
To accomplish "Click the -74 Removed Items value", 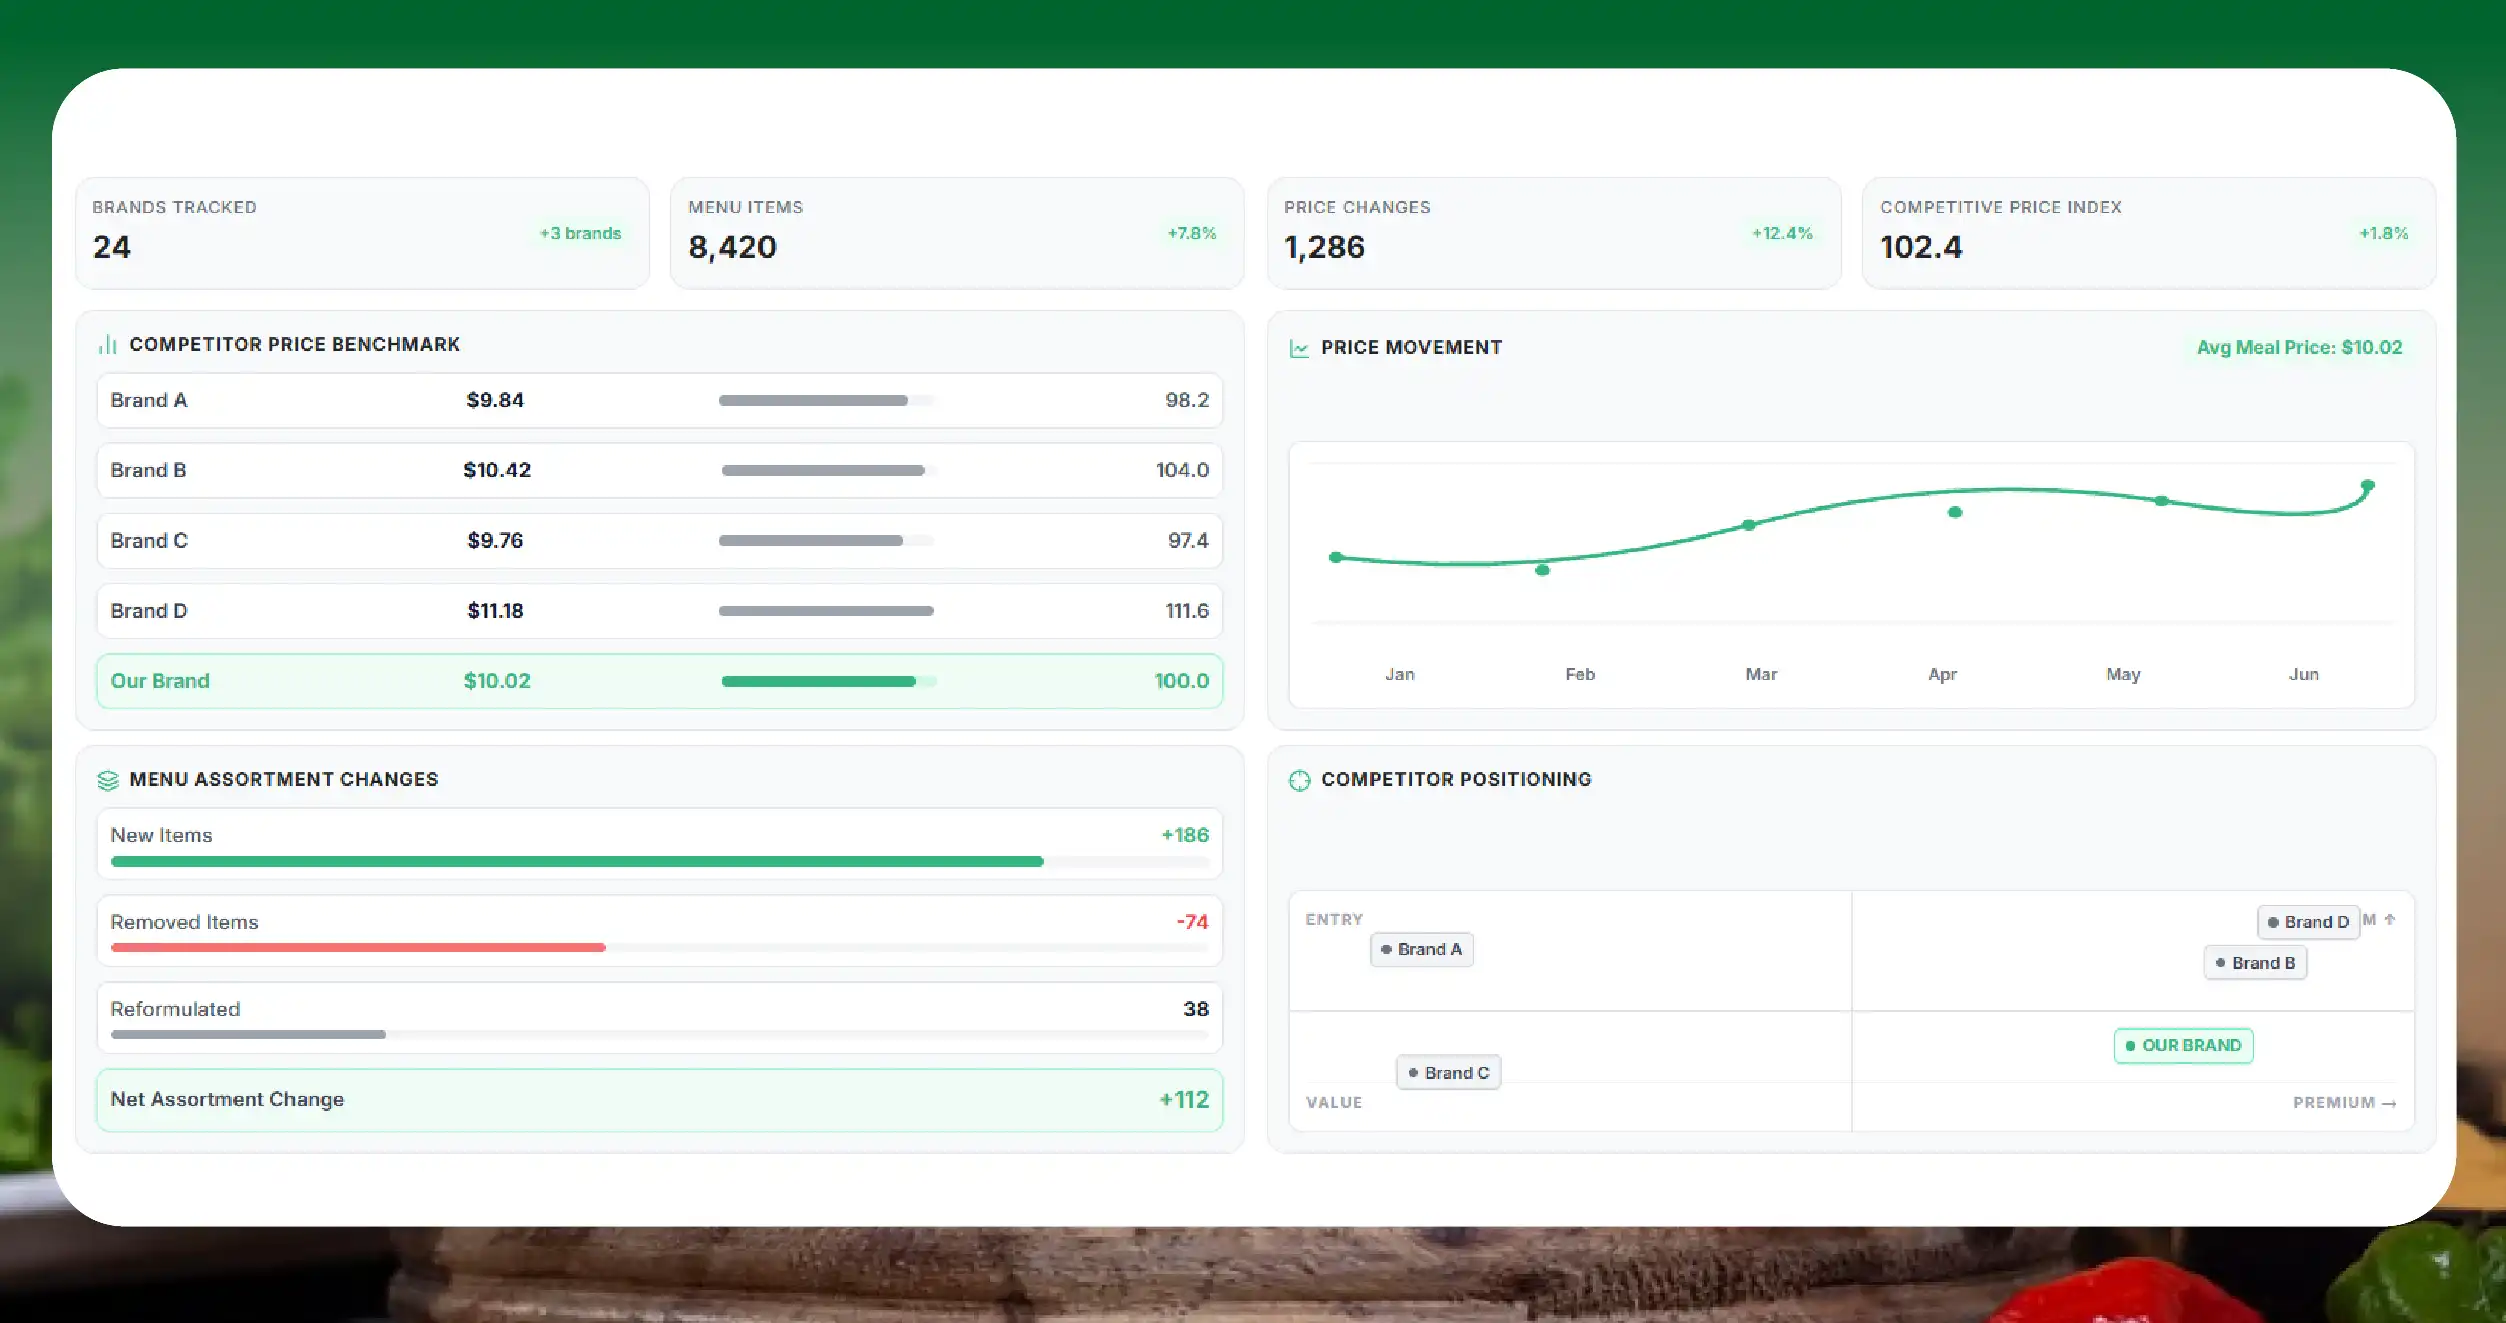I will [x=1192, y=922].
